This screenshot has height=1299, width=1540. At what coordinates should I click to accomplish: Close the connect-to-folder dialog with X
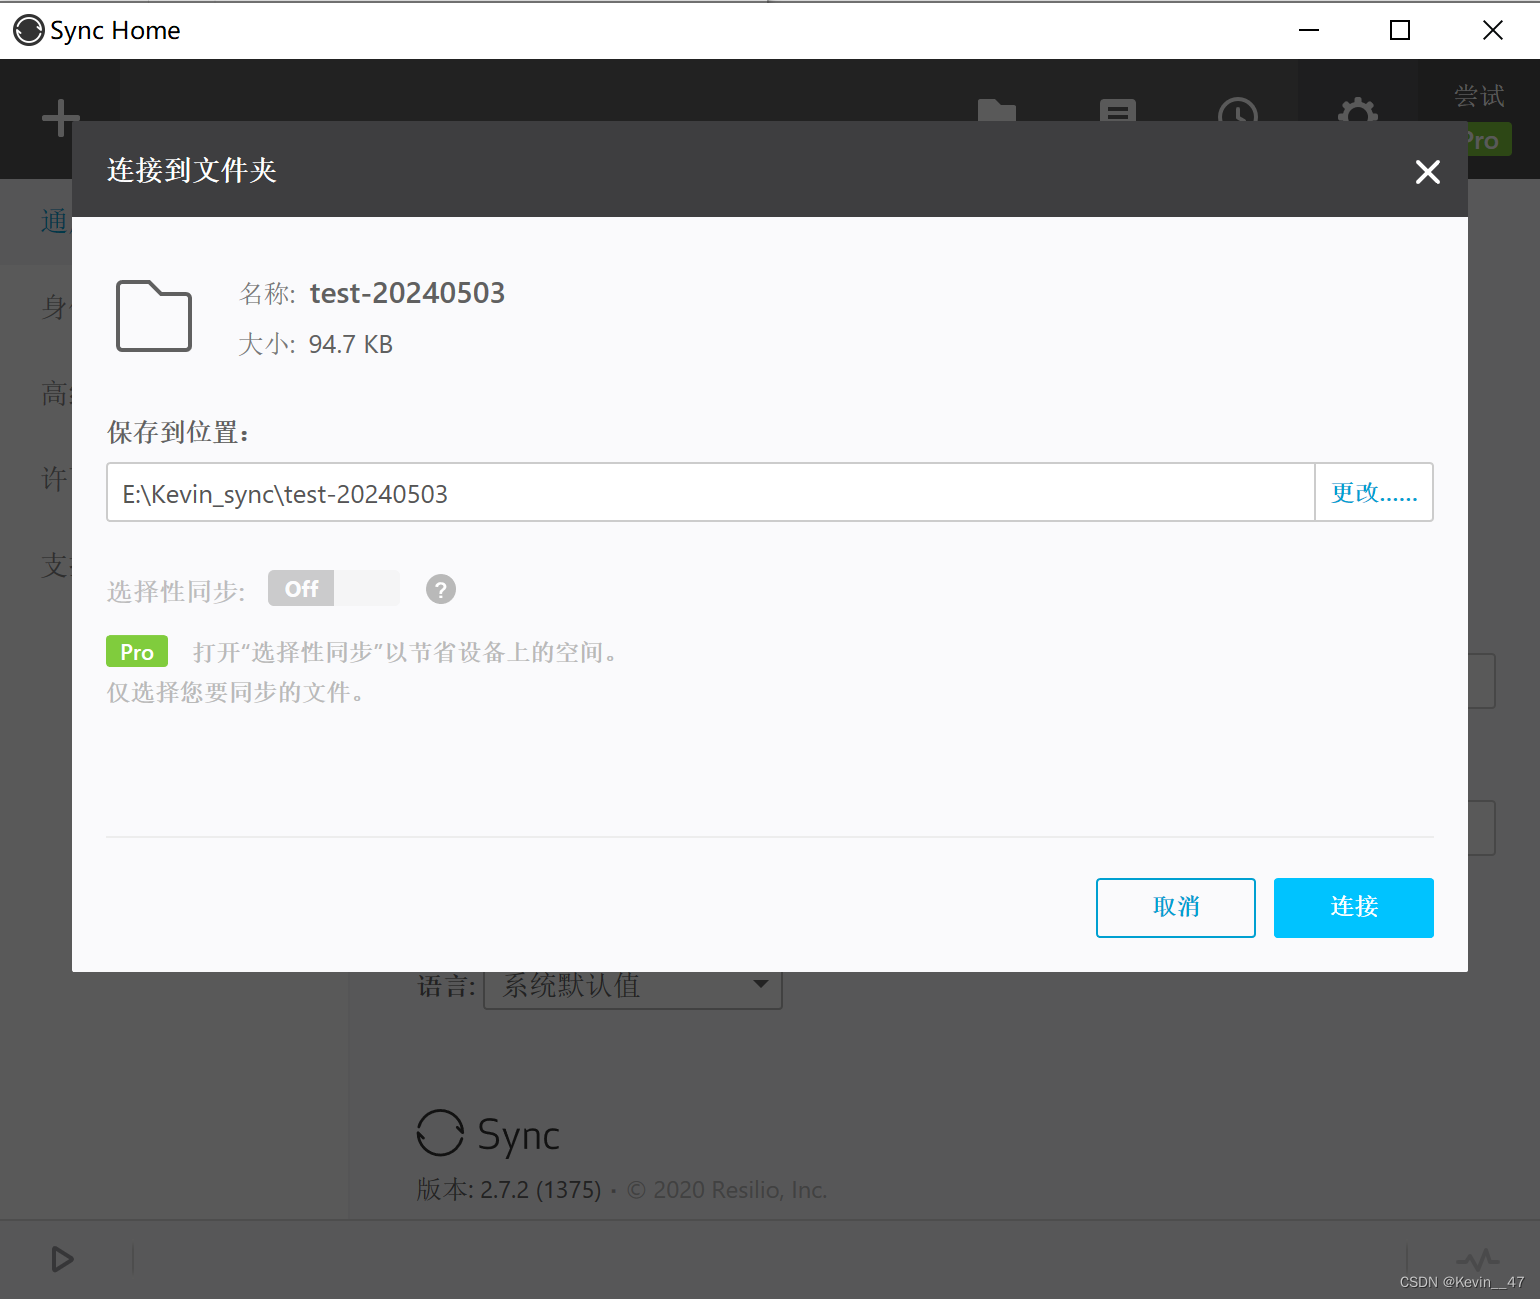[1427, 172]
